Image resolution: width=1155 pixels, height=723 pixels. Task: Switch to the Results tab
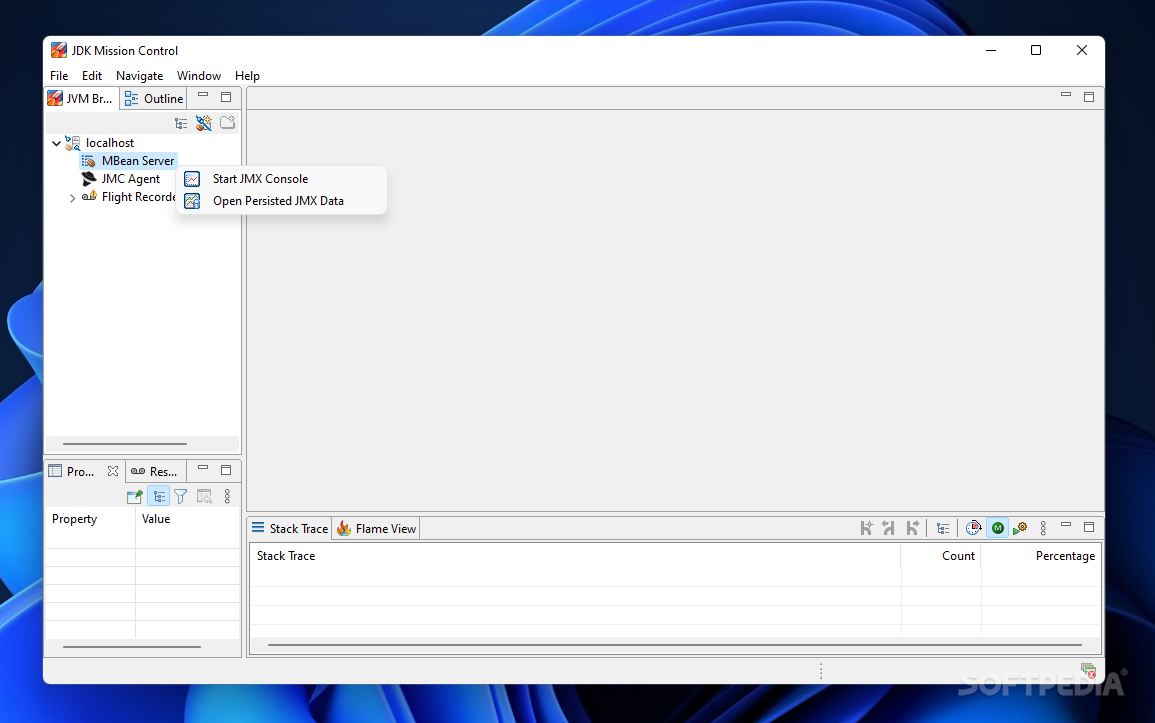(155, 471)
